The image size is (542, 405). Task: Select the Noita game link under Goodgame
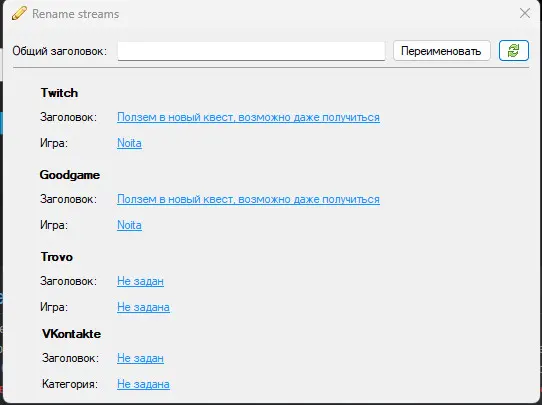pos(129,225)
